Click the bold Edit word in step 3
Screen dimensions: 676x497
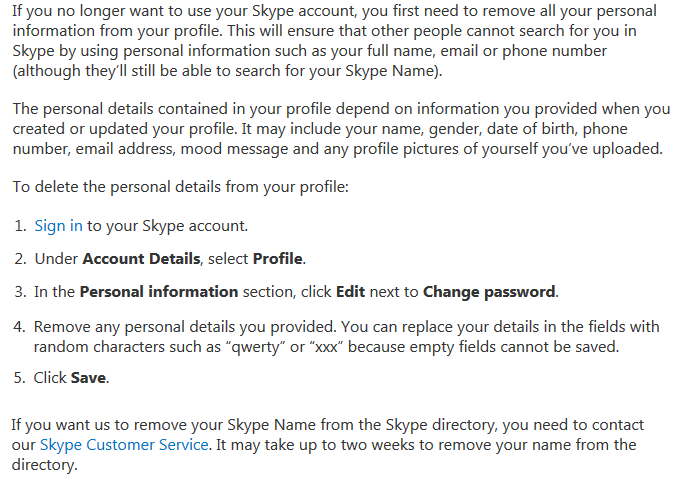coord(350,292)
